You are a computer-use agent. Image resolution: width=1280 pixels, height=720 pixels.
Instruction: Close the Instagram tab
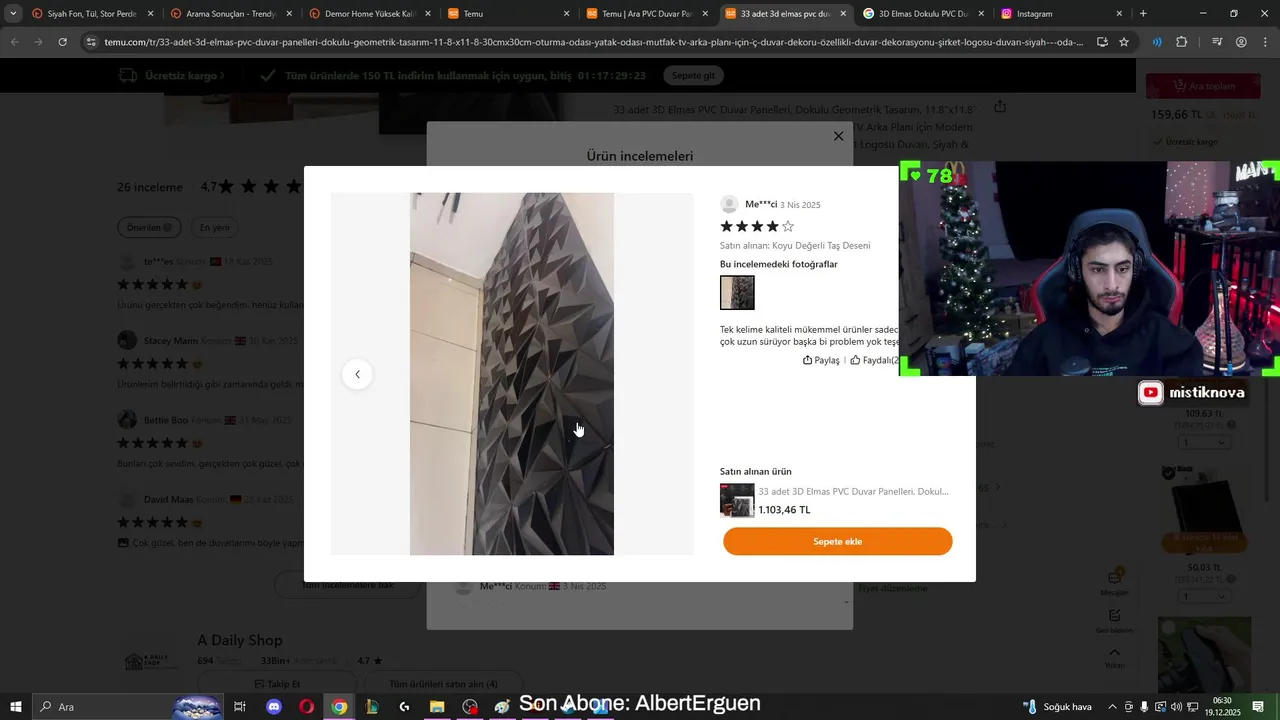click(1119, 14)
